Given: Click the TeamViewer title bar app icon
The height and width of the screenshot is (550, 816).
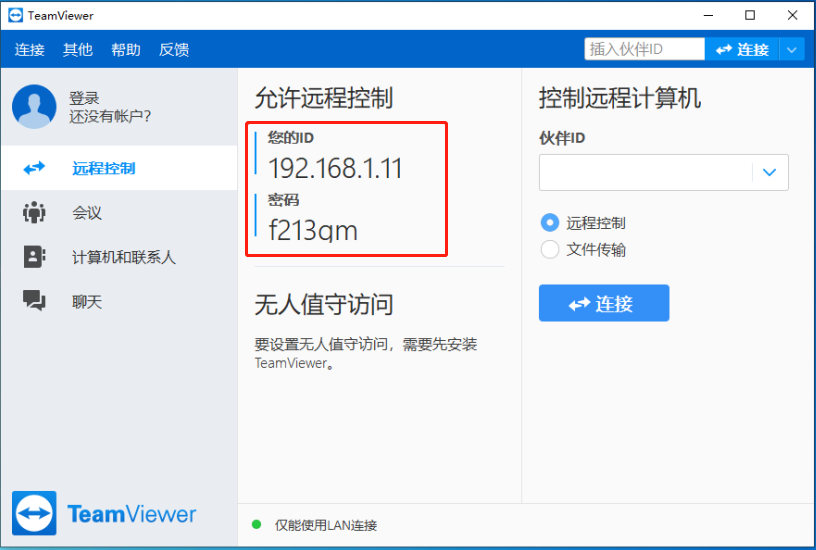Looking at the screenshot, I should pos(15,15).
